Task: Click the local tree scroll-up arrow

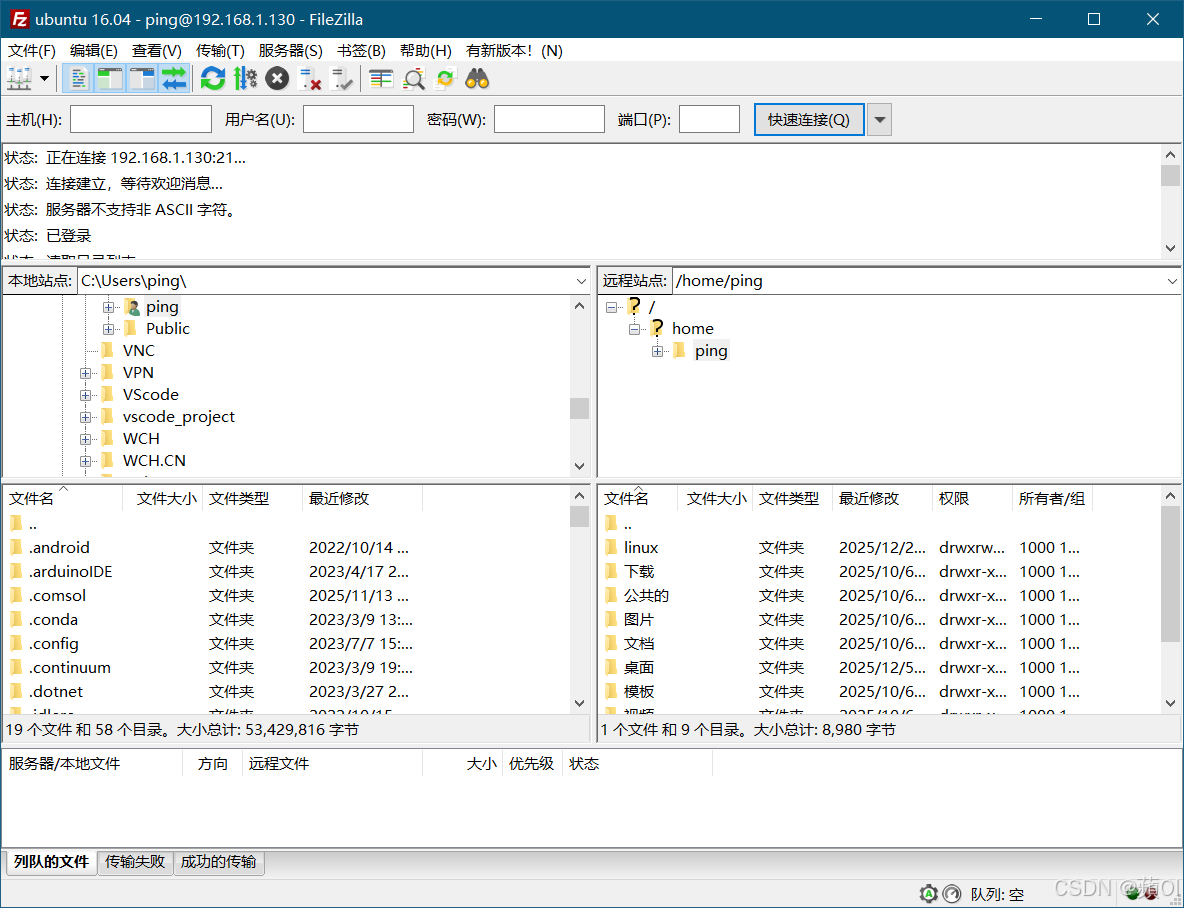Action: [x=579, y=306]
